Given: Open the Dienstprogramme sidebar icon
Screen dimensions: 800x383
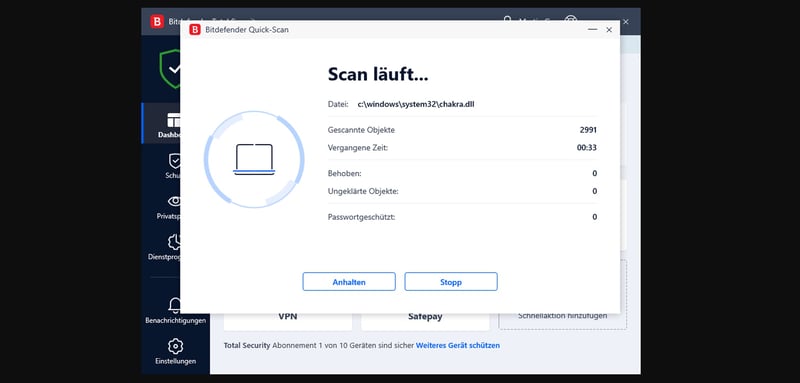Looking at the screenshot, I should 174,242.
